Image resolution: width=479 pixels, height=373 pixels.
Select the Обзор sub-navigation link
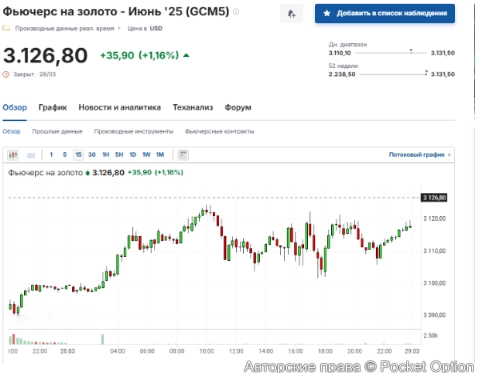click(x=11, y=131)
